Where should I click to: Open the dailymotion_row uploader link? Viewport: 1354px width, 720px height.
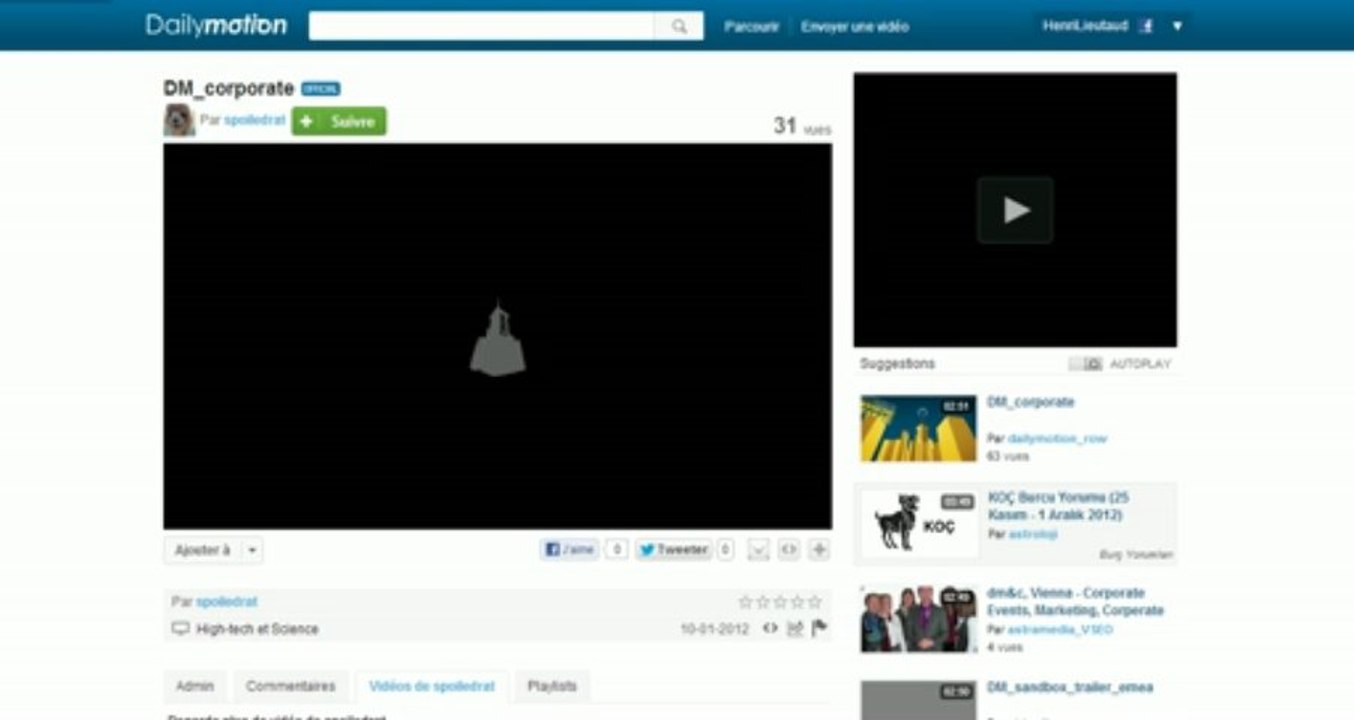click(1057, 438)
